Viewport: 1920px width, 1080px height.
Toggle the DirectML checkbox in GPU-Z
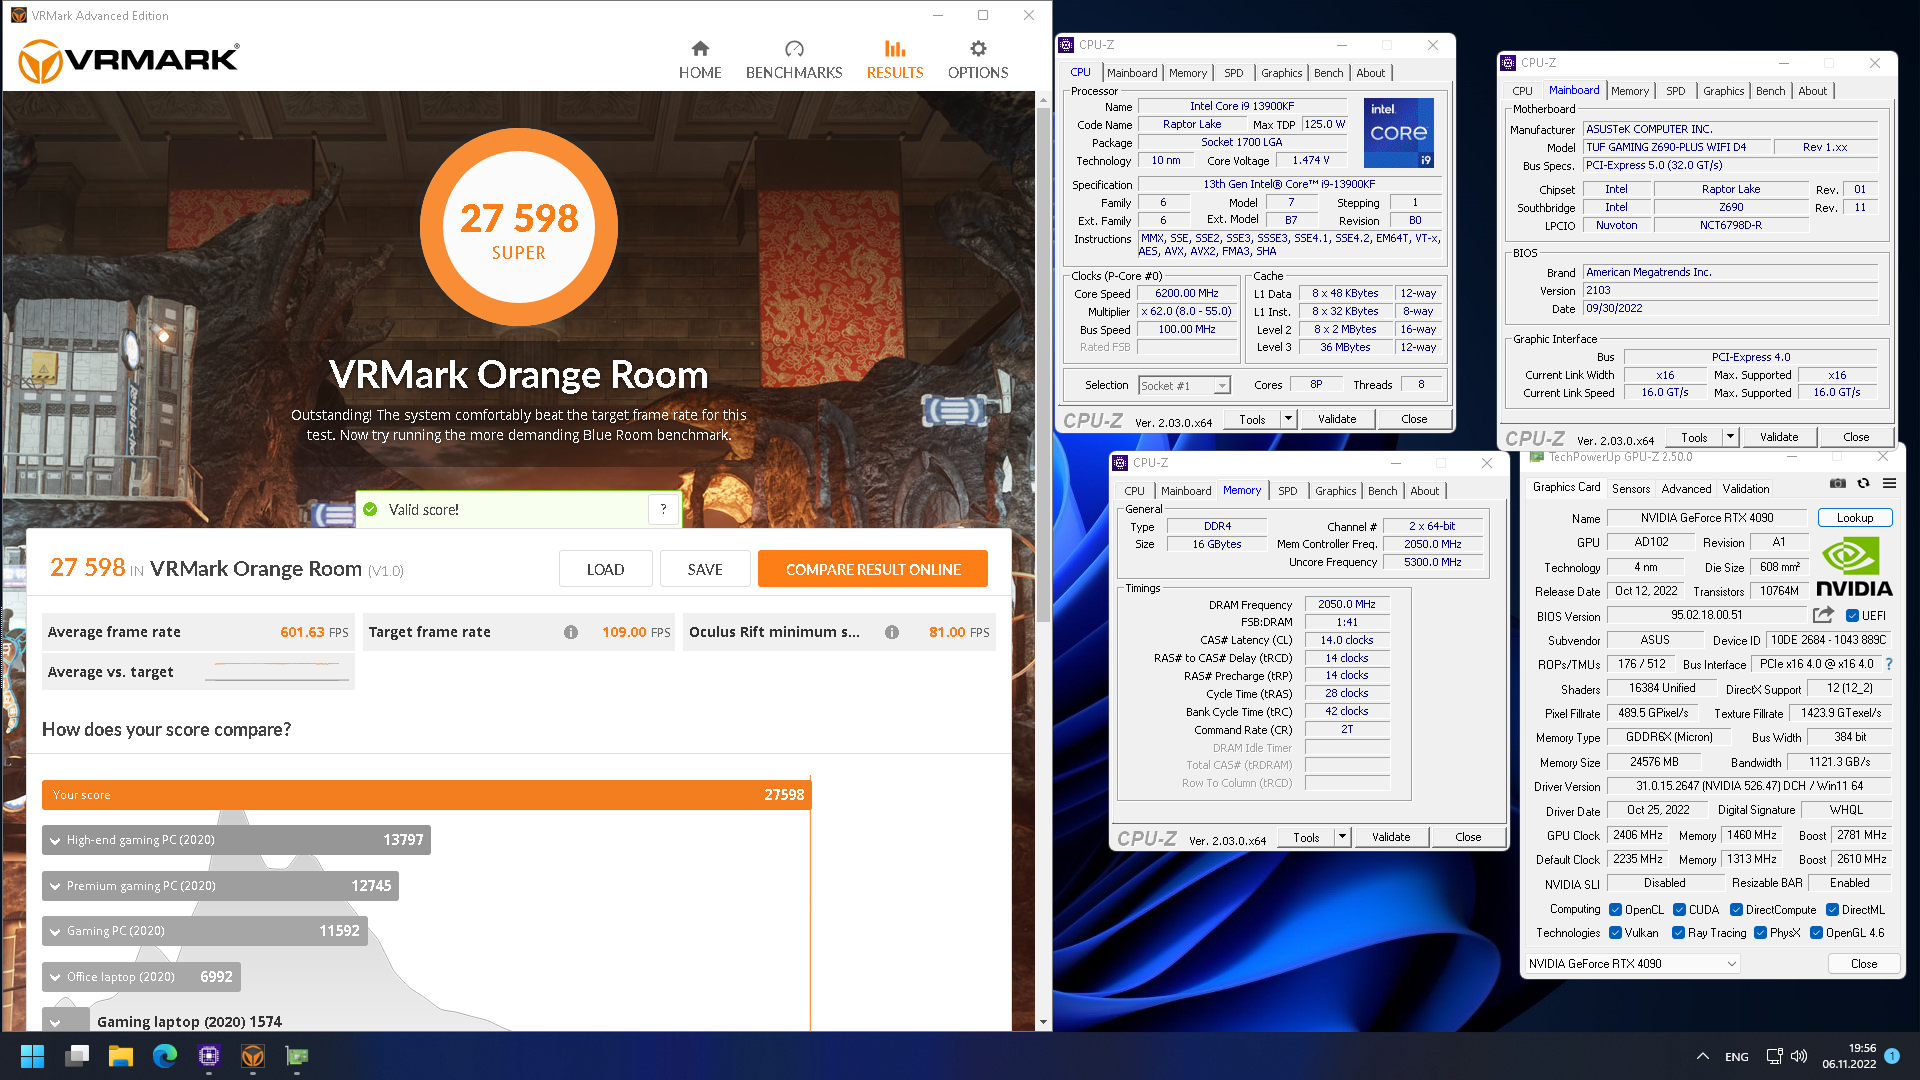point(1832,910)
